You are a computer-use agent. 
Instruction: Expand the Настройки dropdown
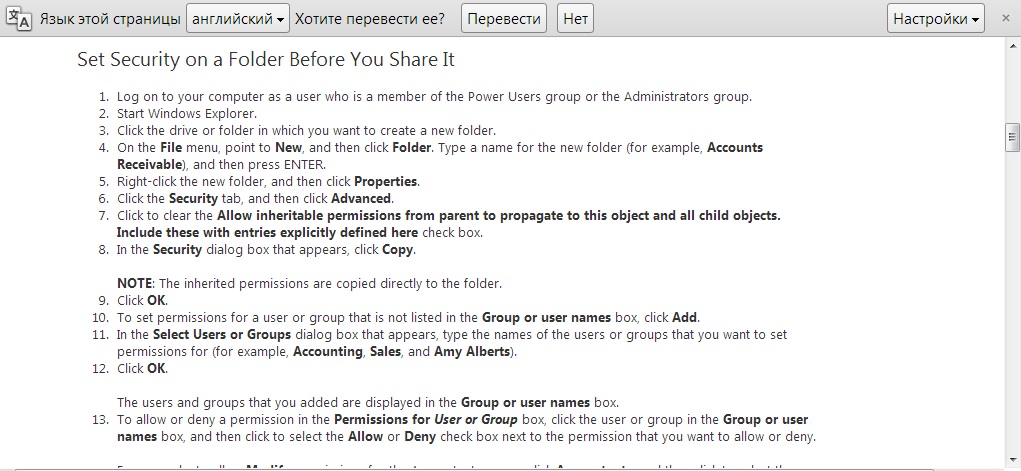936,19
